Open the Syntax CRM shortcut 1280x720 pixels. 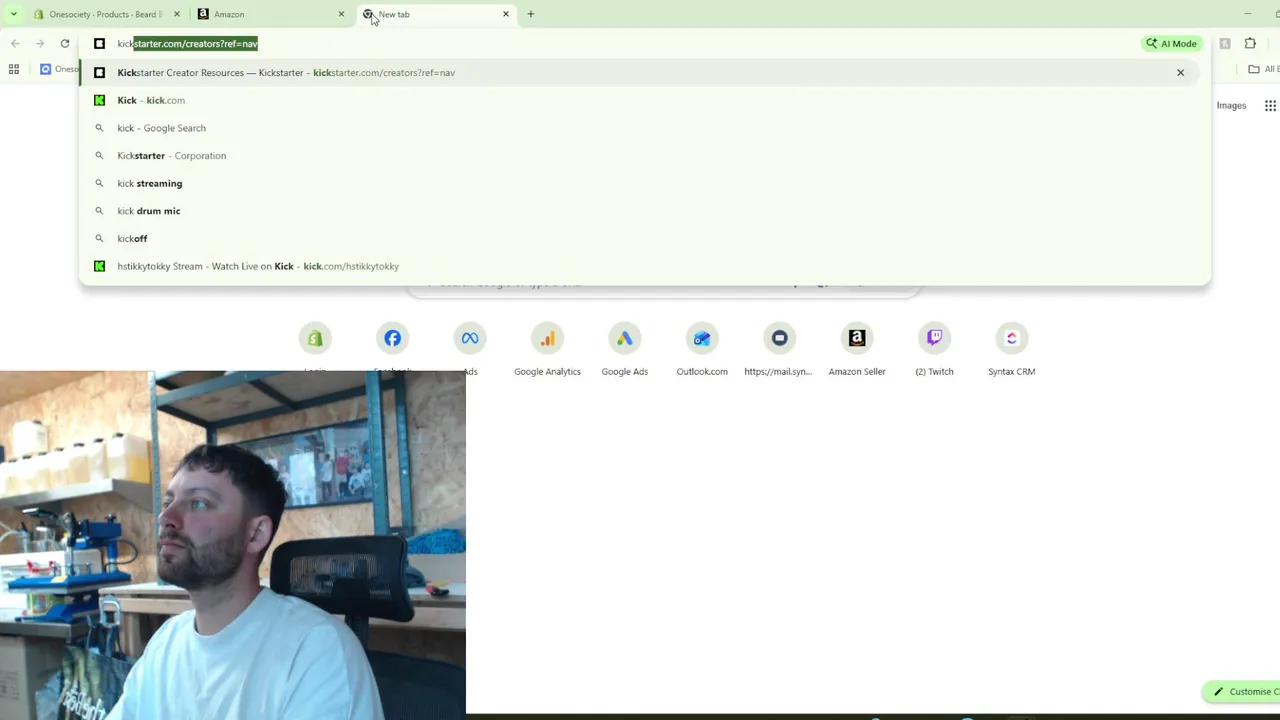click(1012, 348)
